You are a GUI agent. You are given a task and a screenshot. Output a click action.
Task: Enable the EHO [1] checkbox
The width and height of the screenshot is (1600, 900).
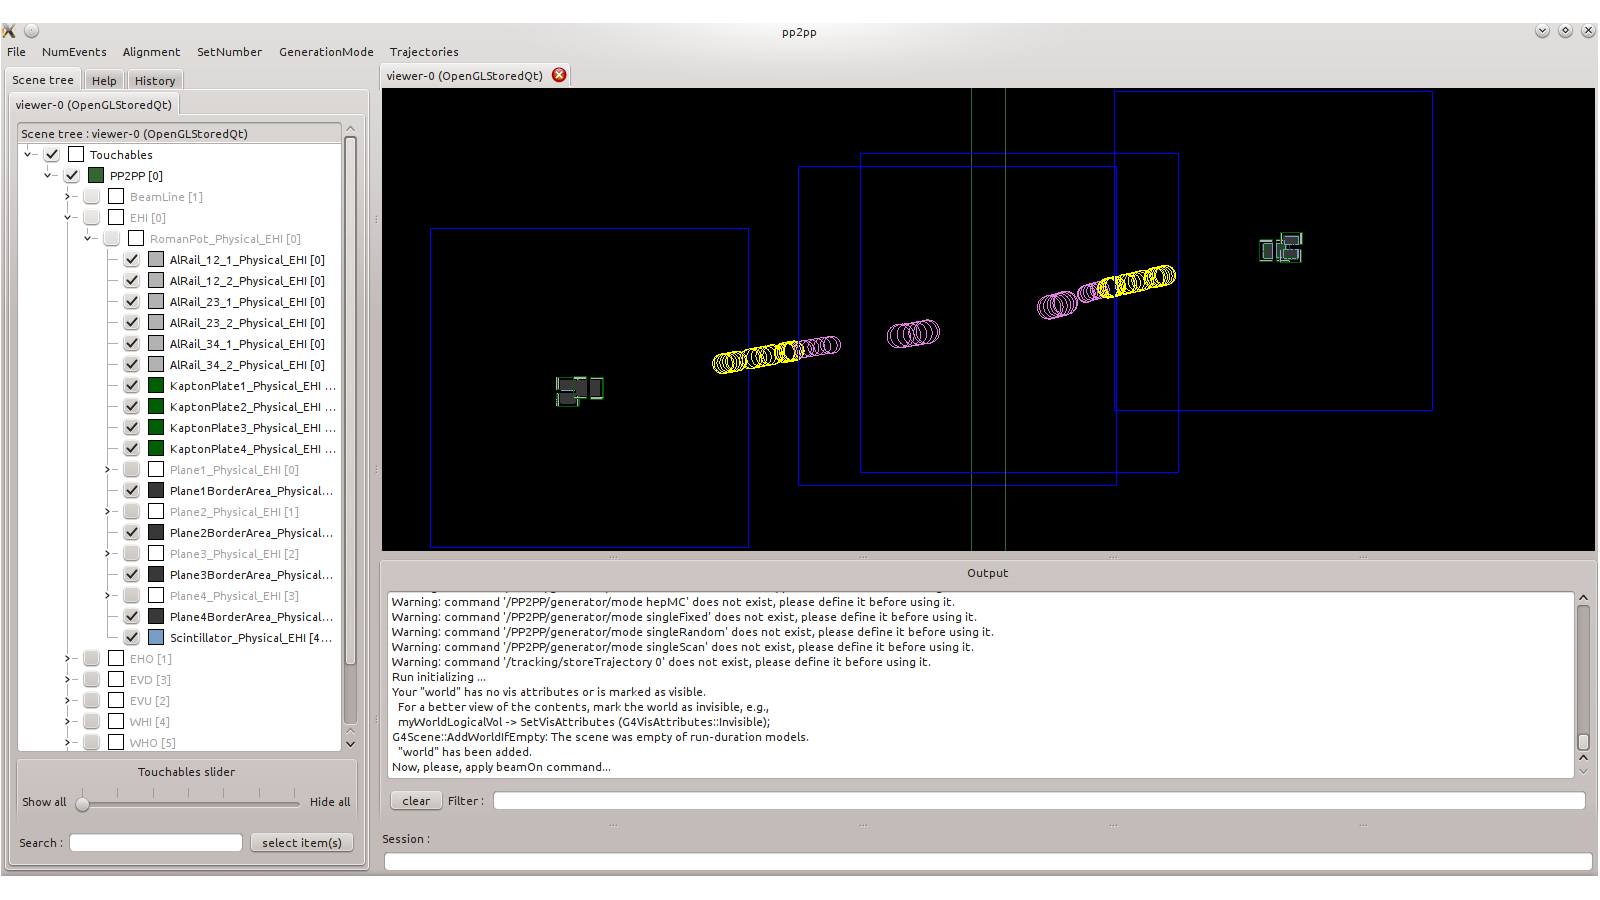[x=92, y=659]
